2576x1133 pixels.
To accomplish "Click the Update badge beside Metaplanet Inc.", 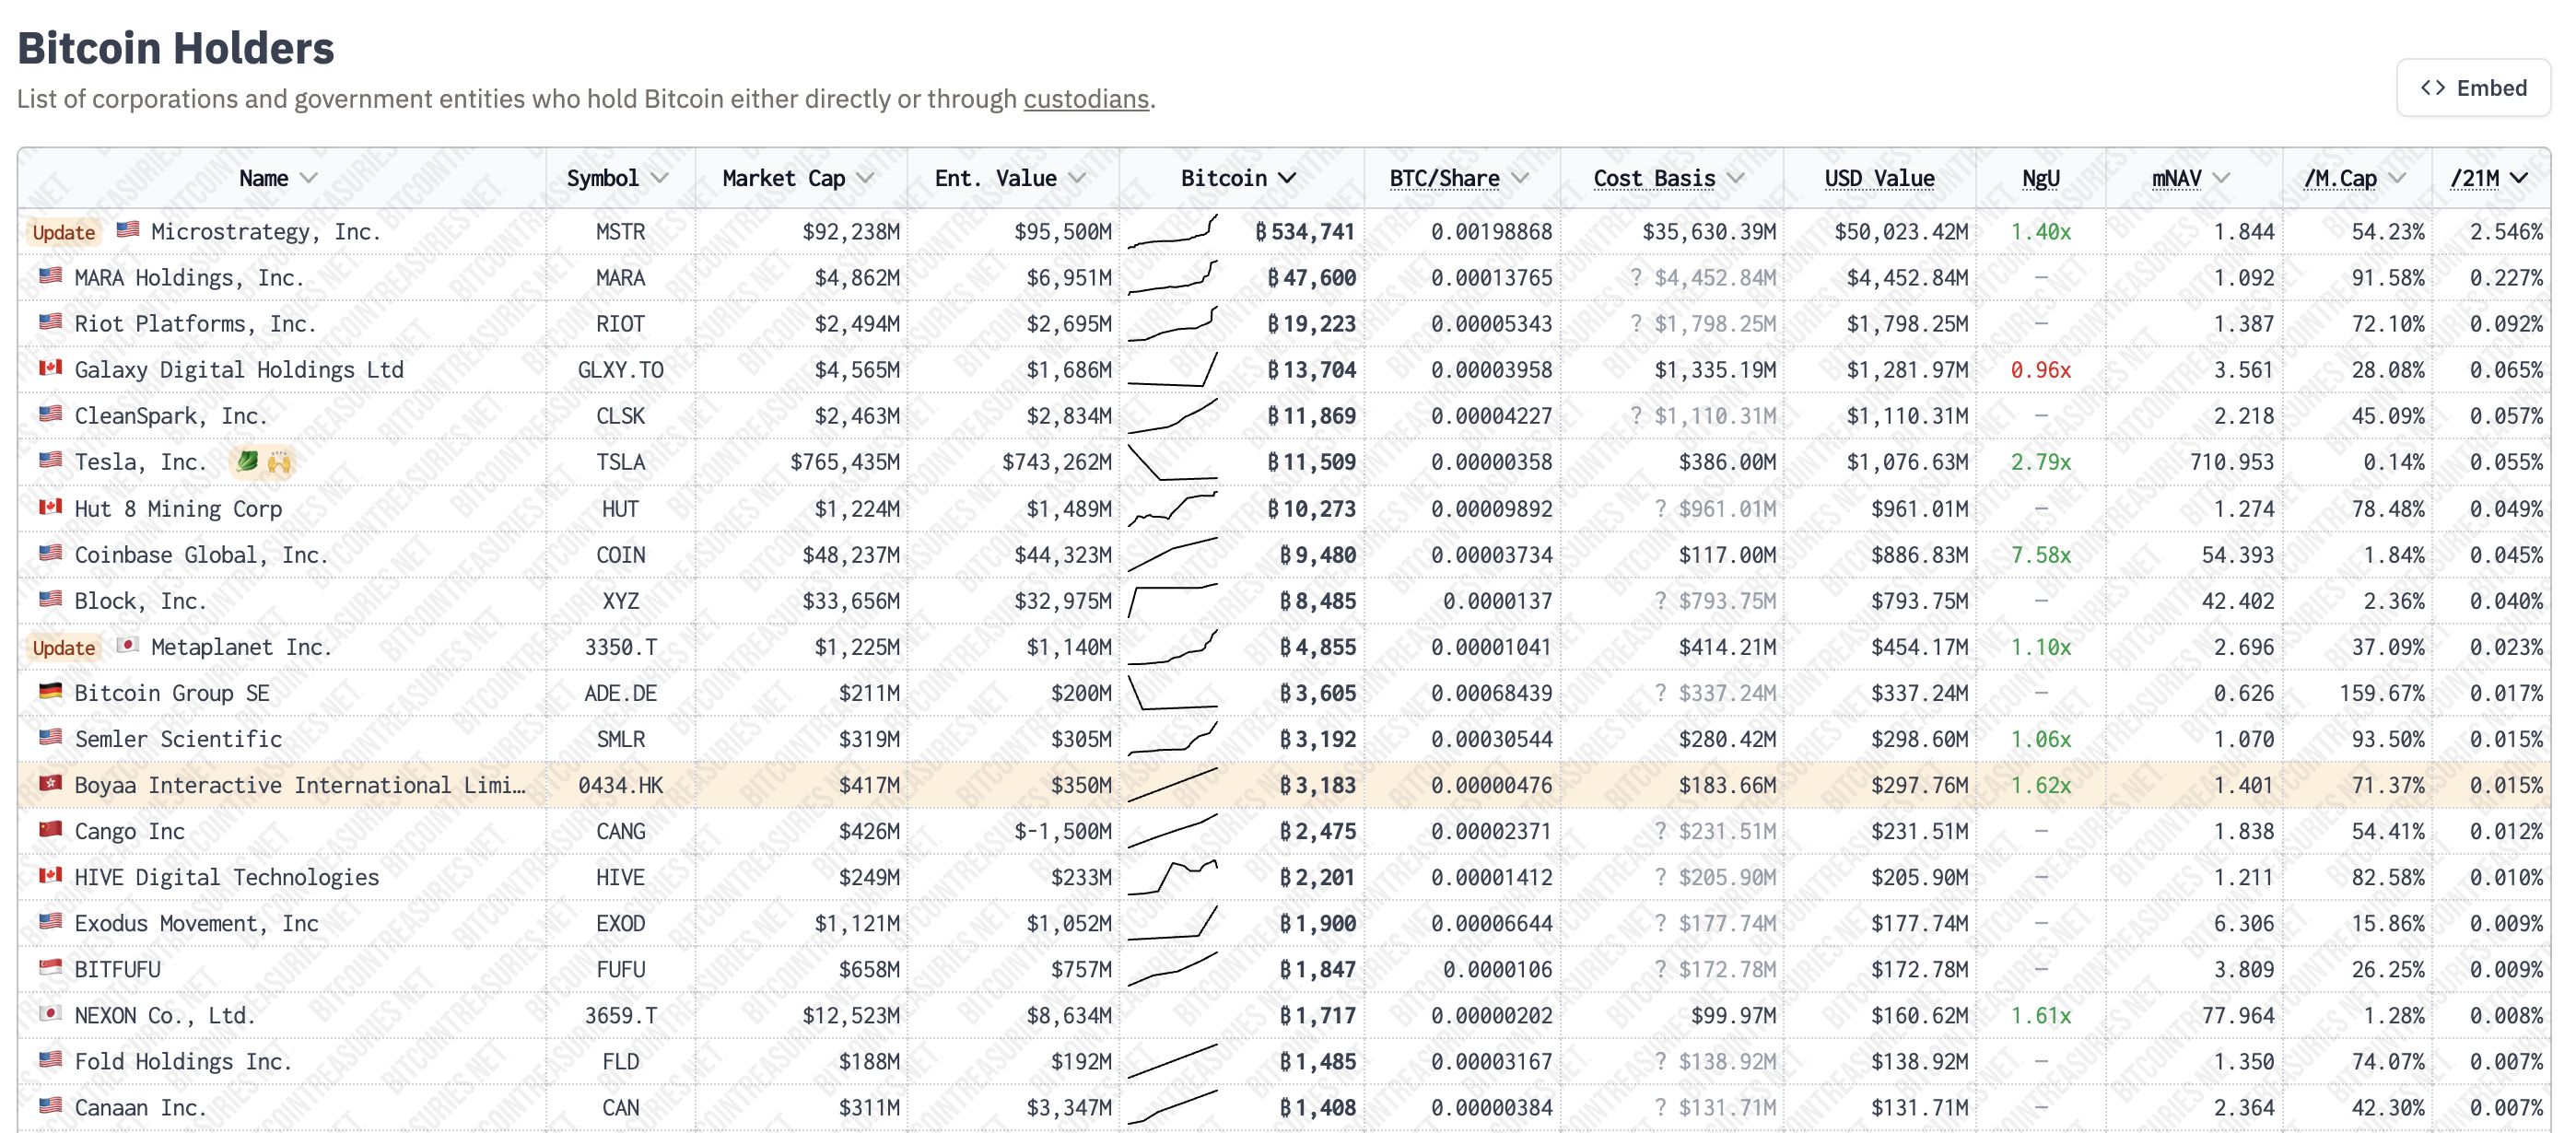I will pyautogui.click(x=64, y=647).
